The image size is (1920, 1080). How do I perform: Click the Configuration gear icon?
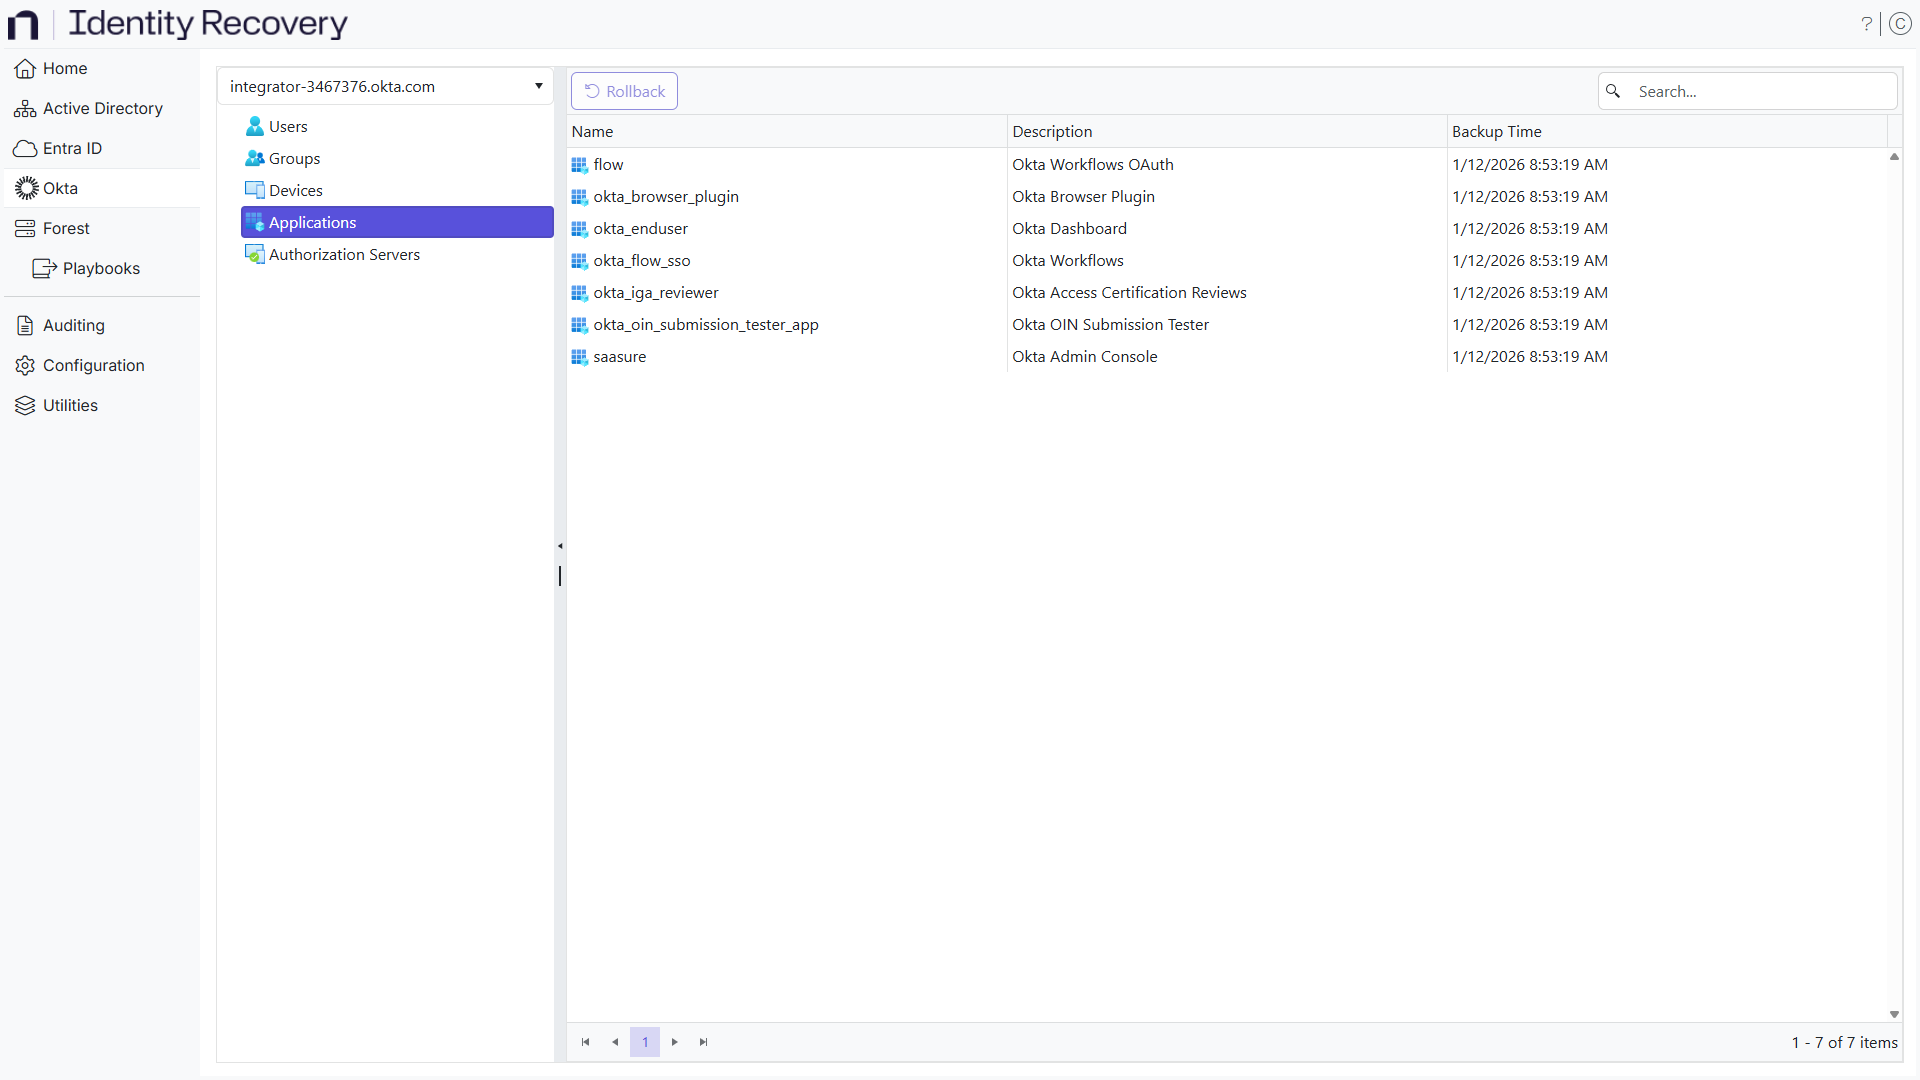[x=25, y=365]
